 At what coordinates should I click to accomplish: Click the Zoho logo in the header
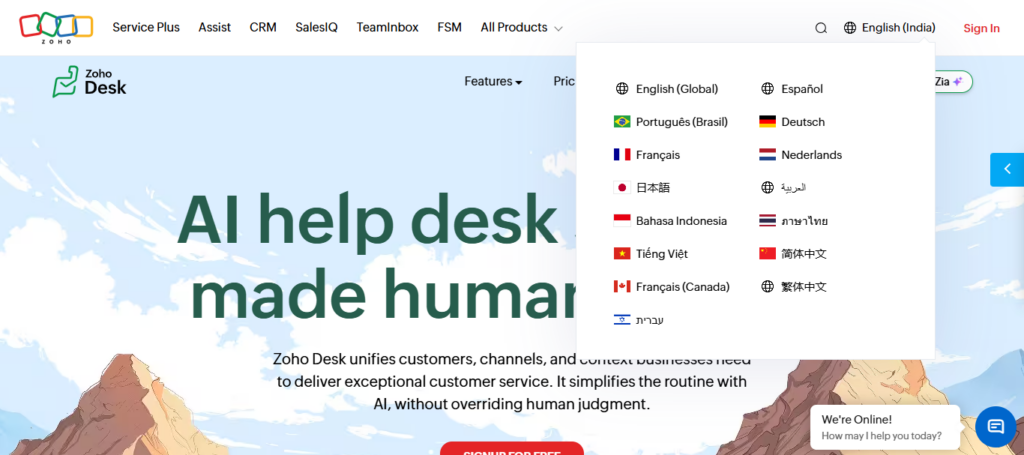(x=56, y=27)
